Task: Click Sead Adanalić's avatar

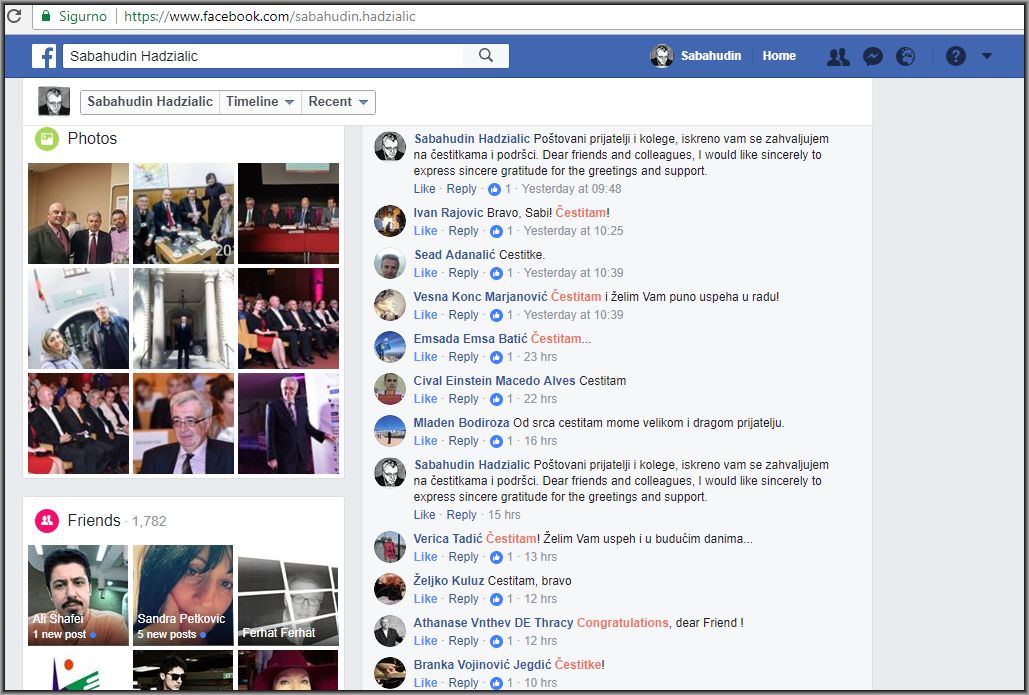Action: [390, 263]
